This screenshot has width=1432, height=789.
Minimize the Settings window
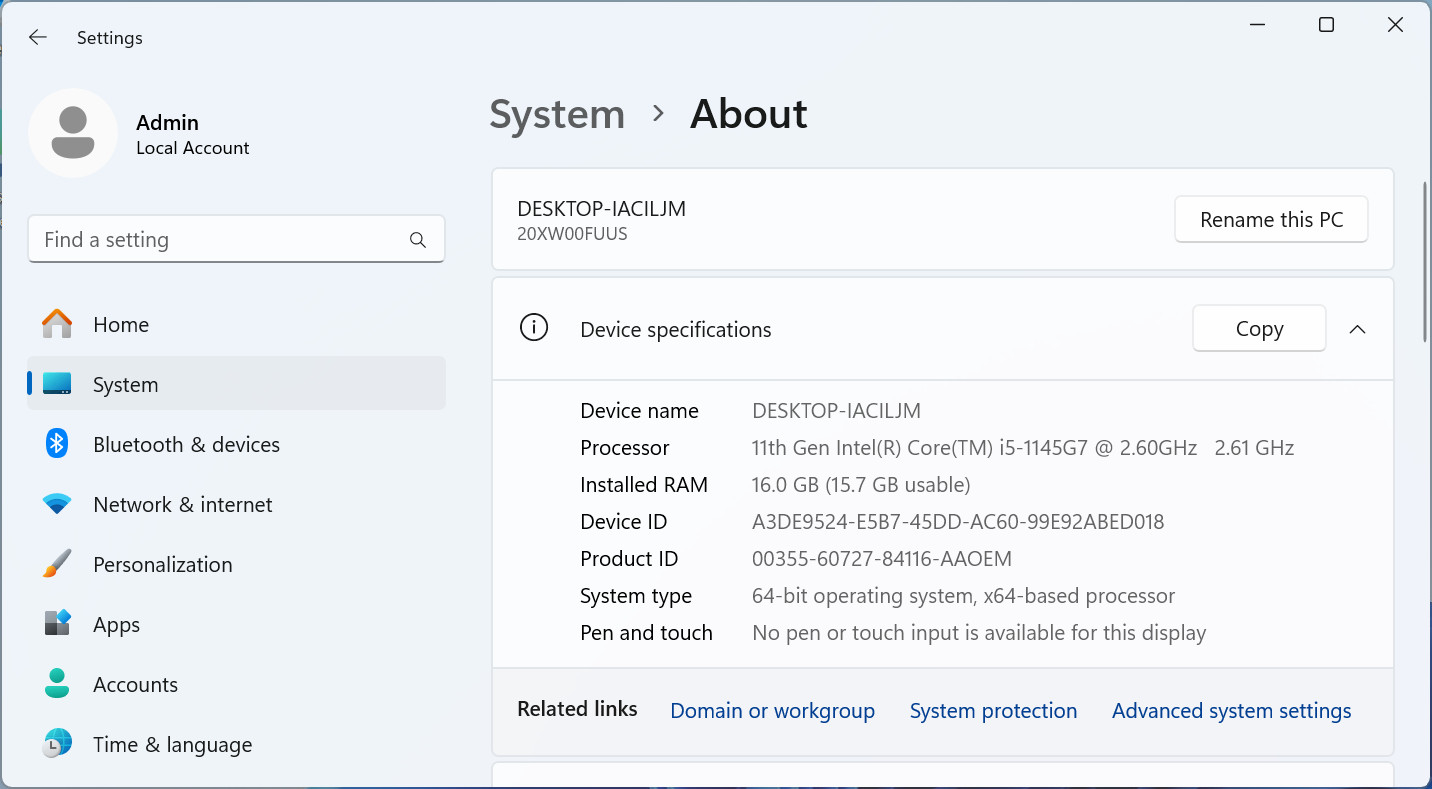click(1257, 25)
